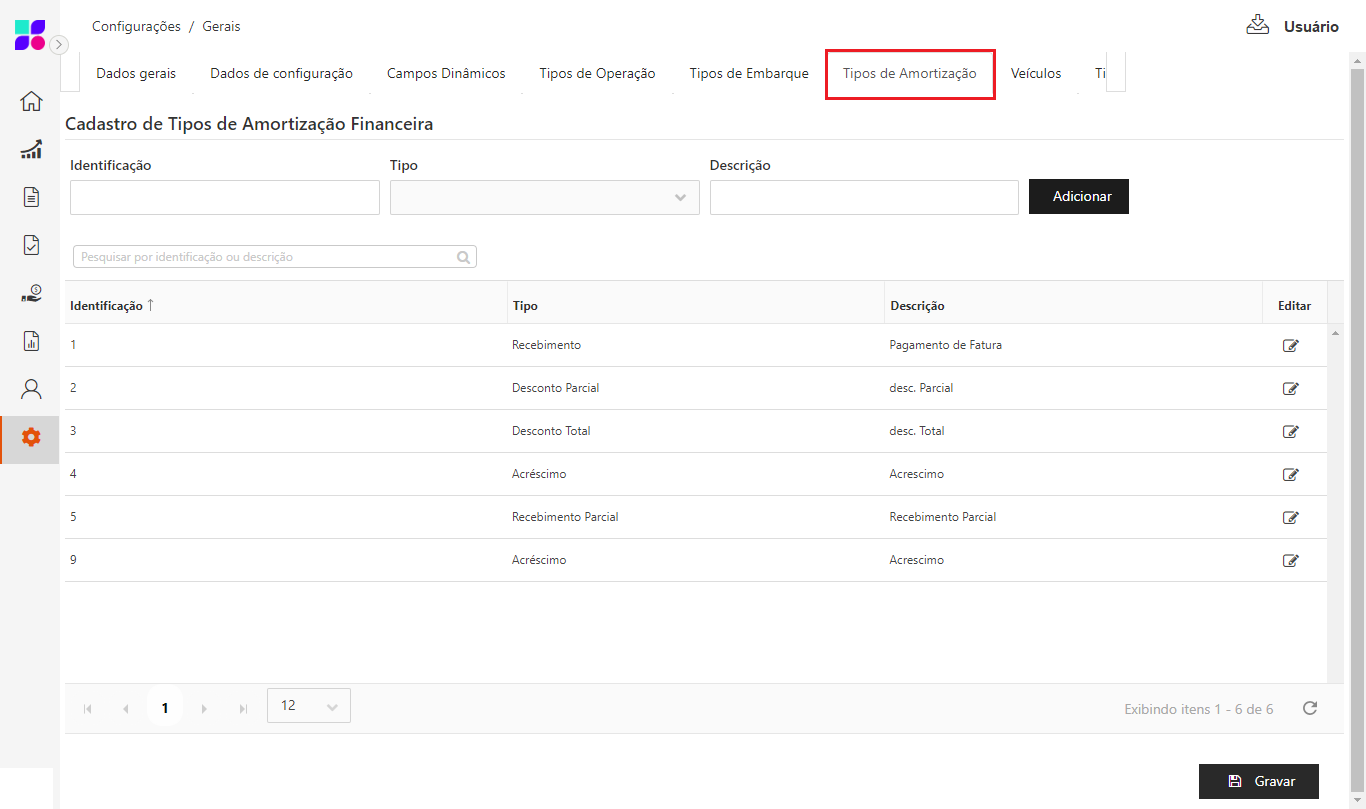Open the user profile sidebar icon
The height and width of the screenshot is (809, 1366).
pos(31,389)
